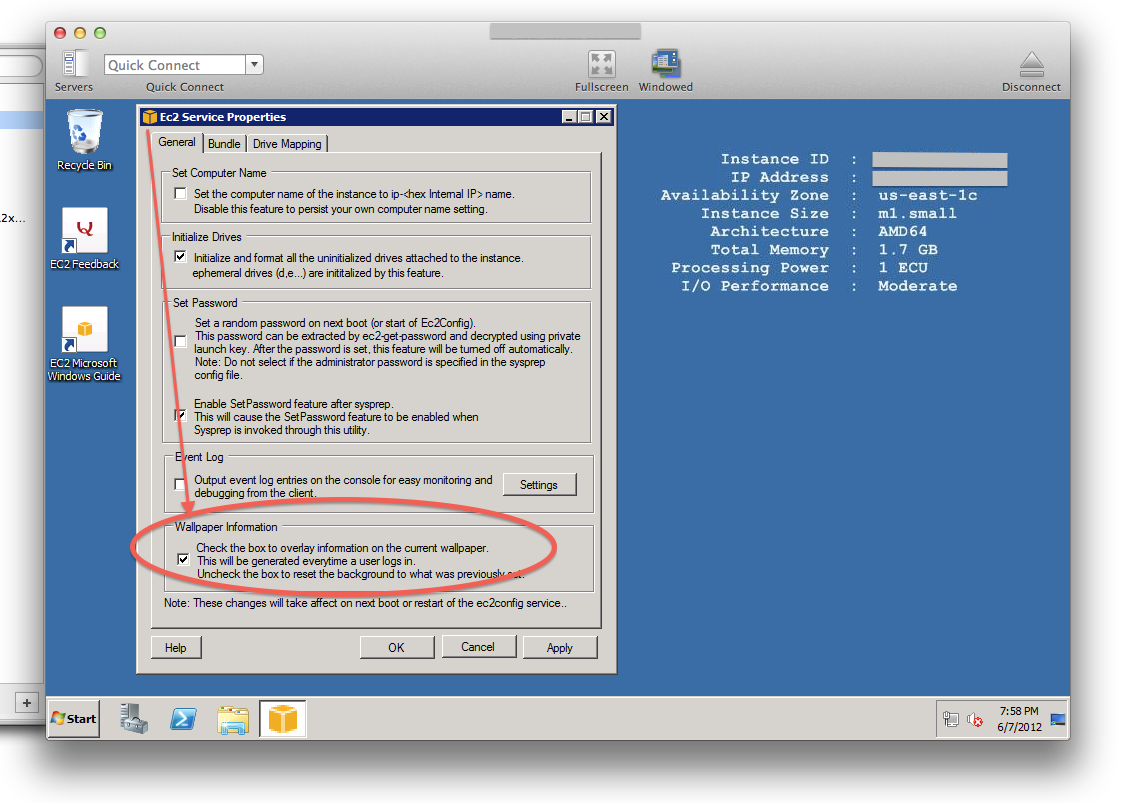Click the Cancel button

pyautogui.click(x=478, y=647)
